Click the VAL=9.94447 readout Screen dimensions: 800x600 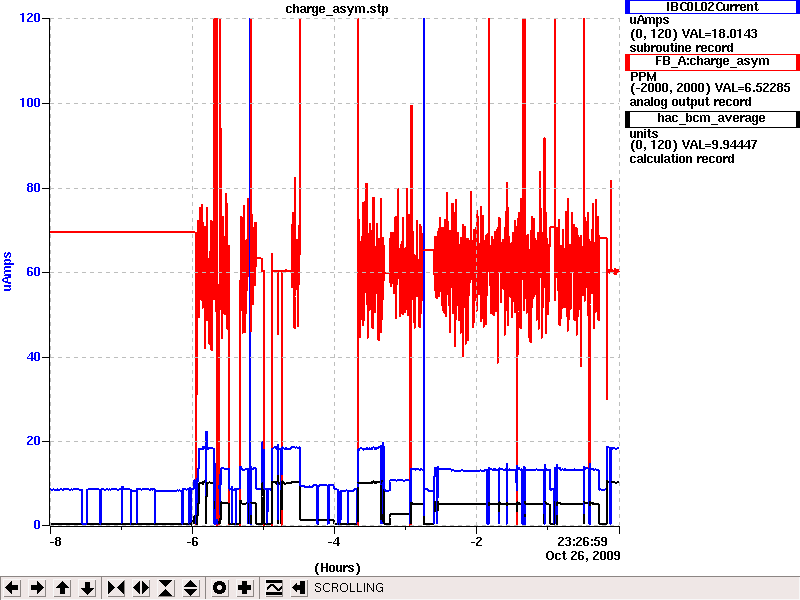click(x=719, y=145)
